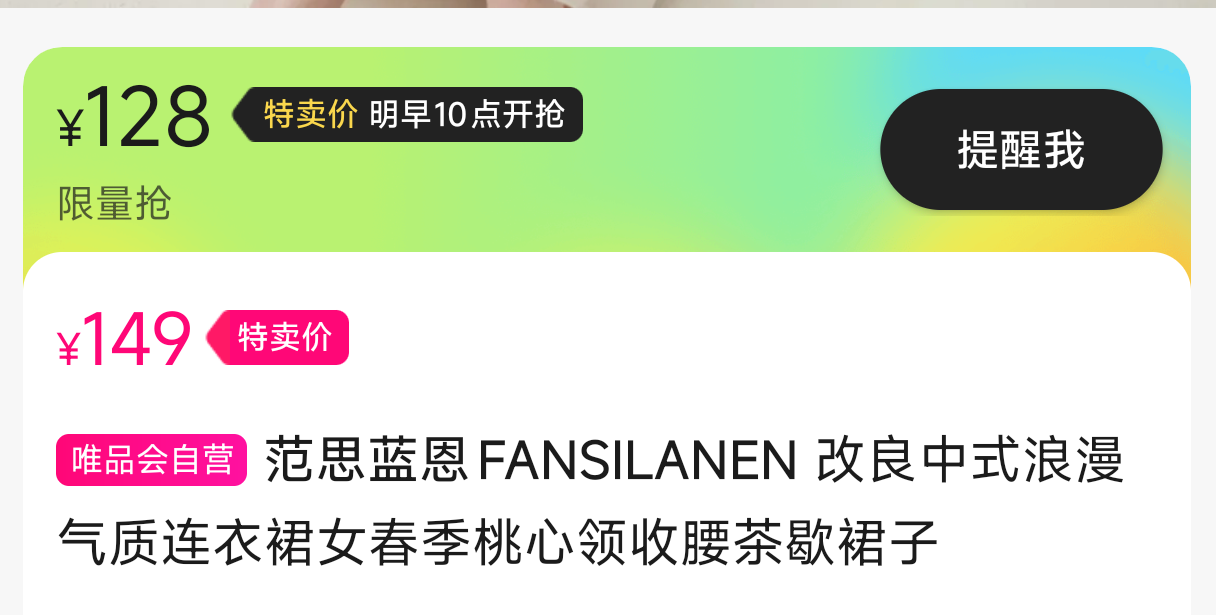Click the yellow 特卖价 label text
This screenshot has height=615, width=1216.
311,115
